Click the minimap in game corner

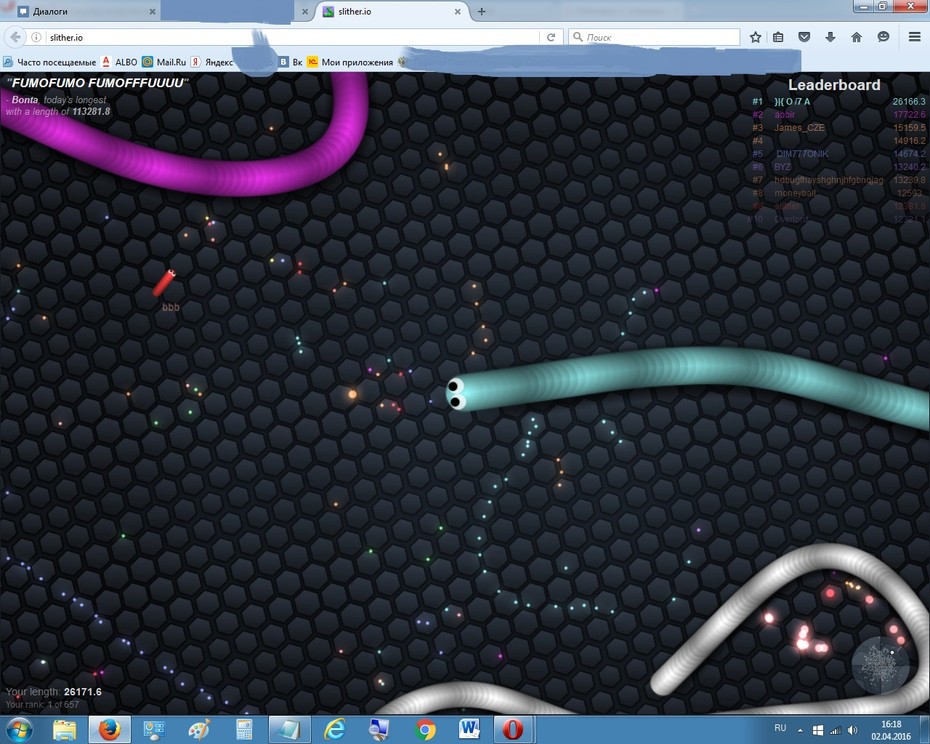880,664
